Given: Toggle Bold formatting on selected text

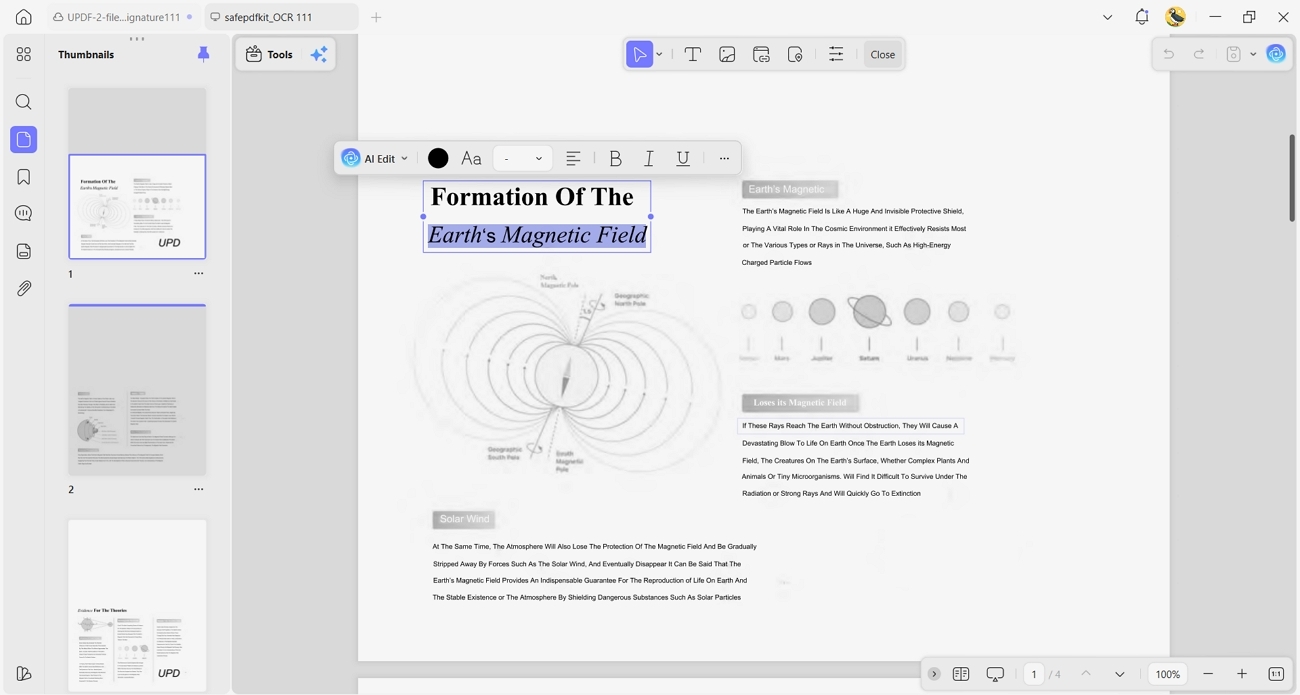Looking at the screenshot, I should click(615, 158).
